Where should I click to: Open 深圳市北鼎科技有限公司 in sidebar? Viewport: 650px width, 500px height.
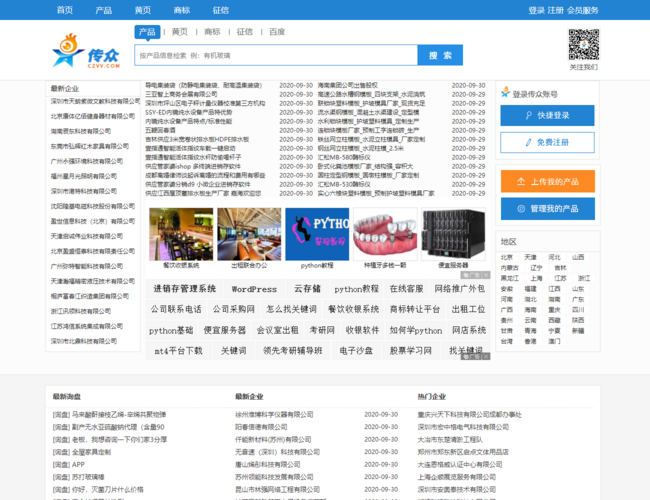coord(84,341)
